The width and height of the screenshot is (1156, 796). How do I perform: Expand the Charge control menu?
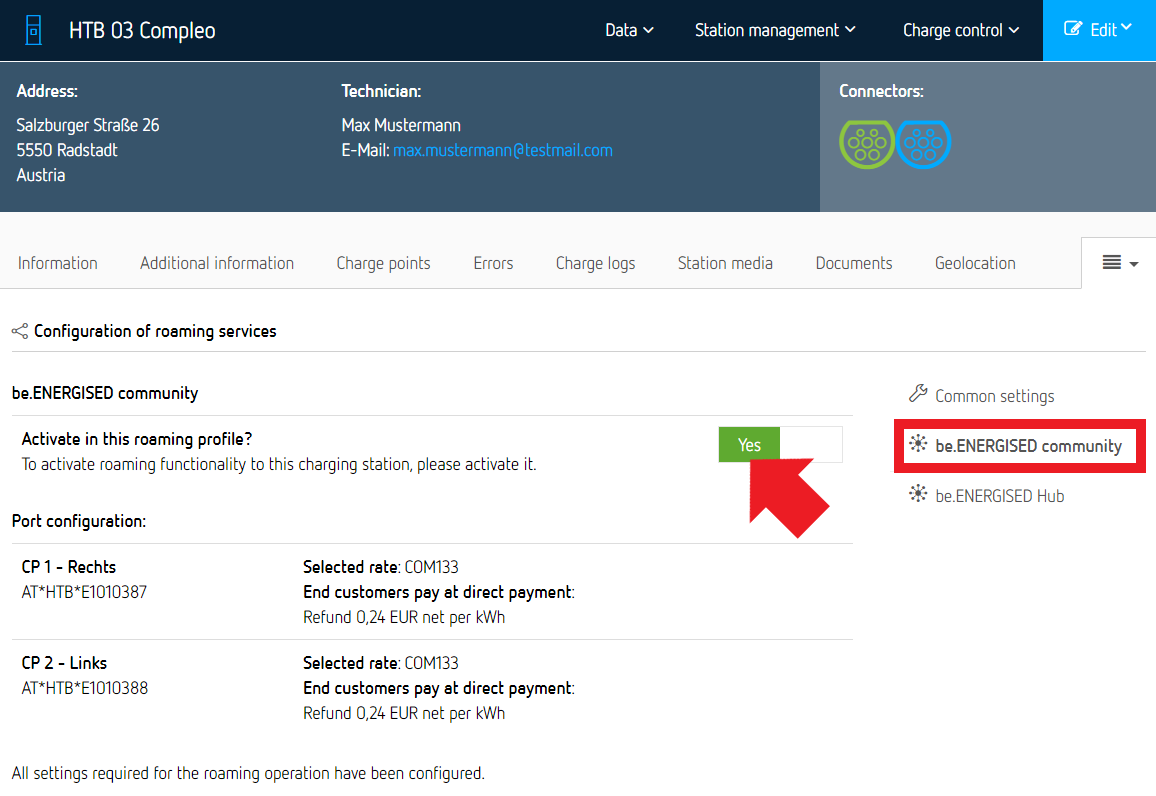click(x=960, y=30)
